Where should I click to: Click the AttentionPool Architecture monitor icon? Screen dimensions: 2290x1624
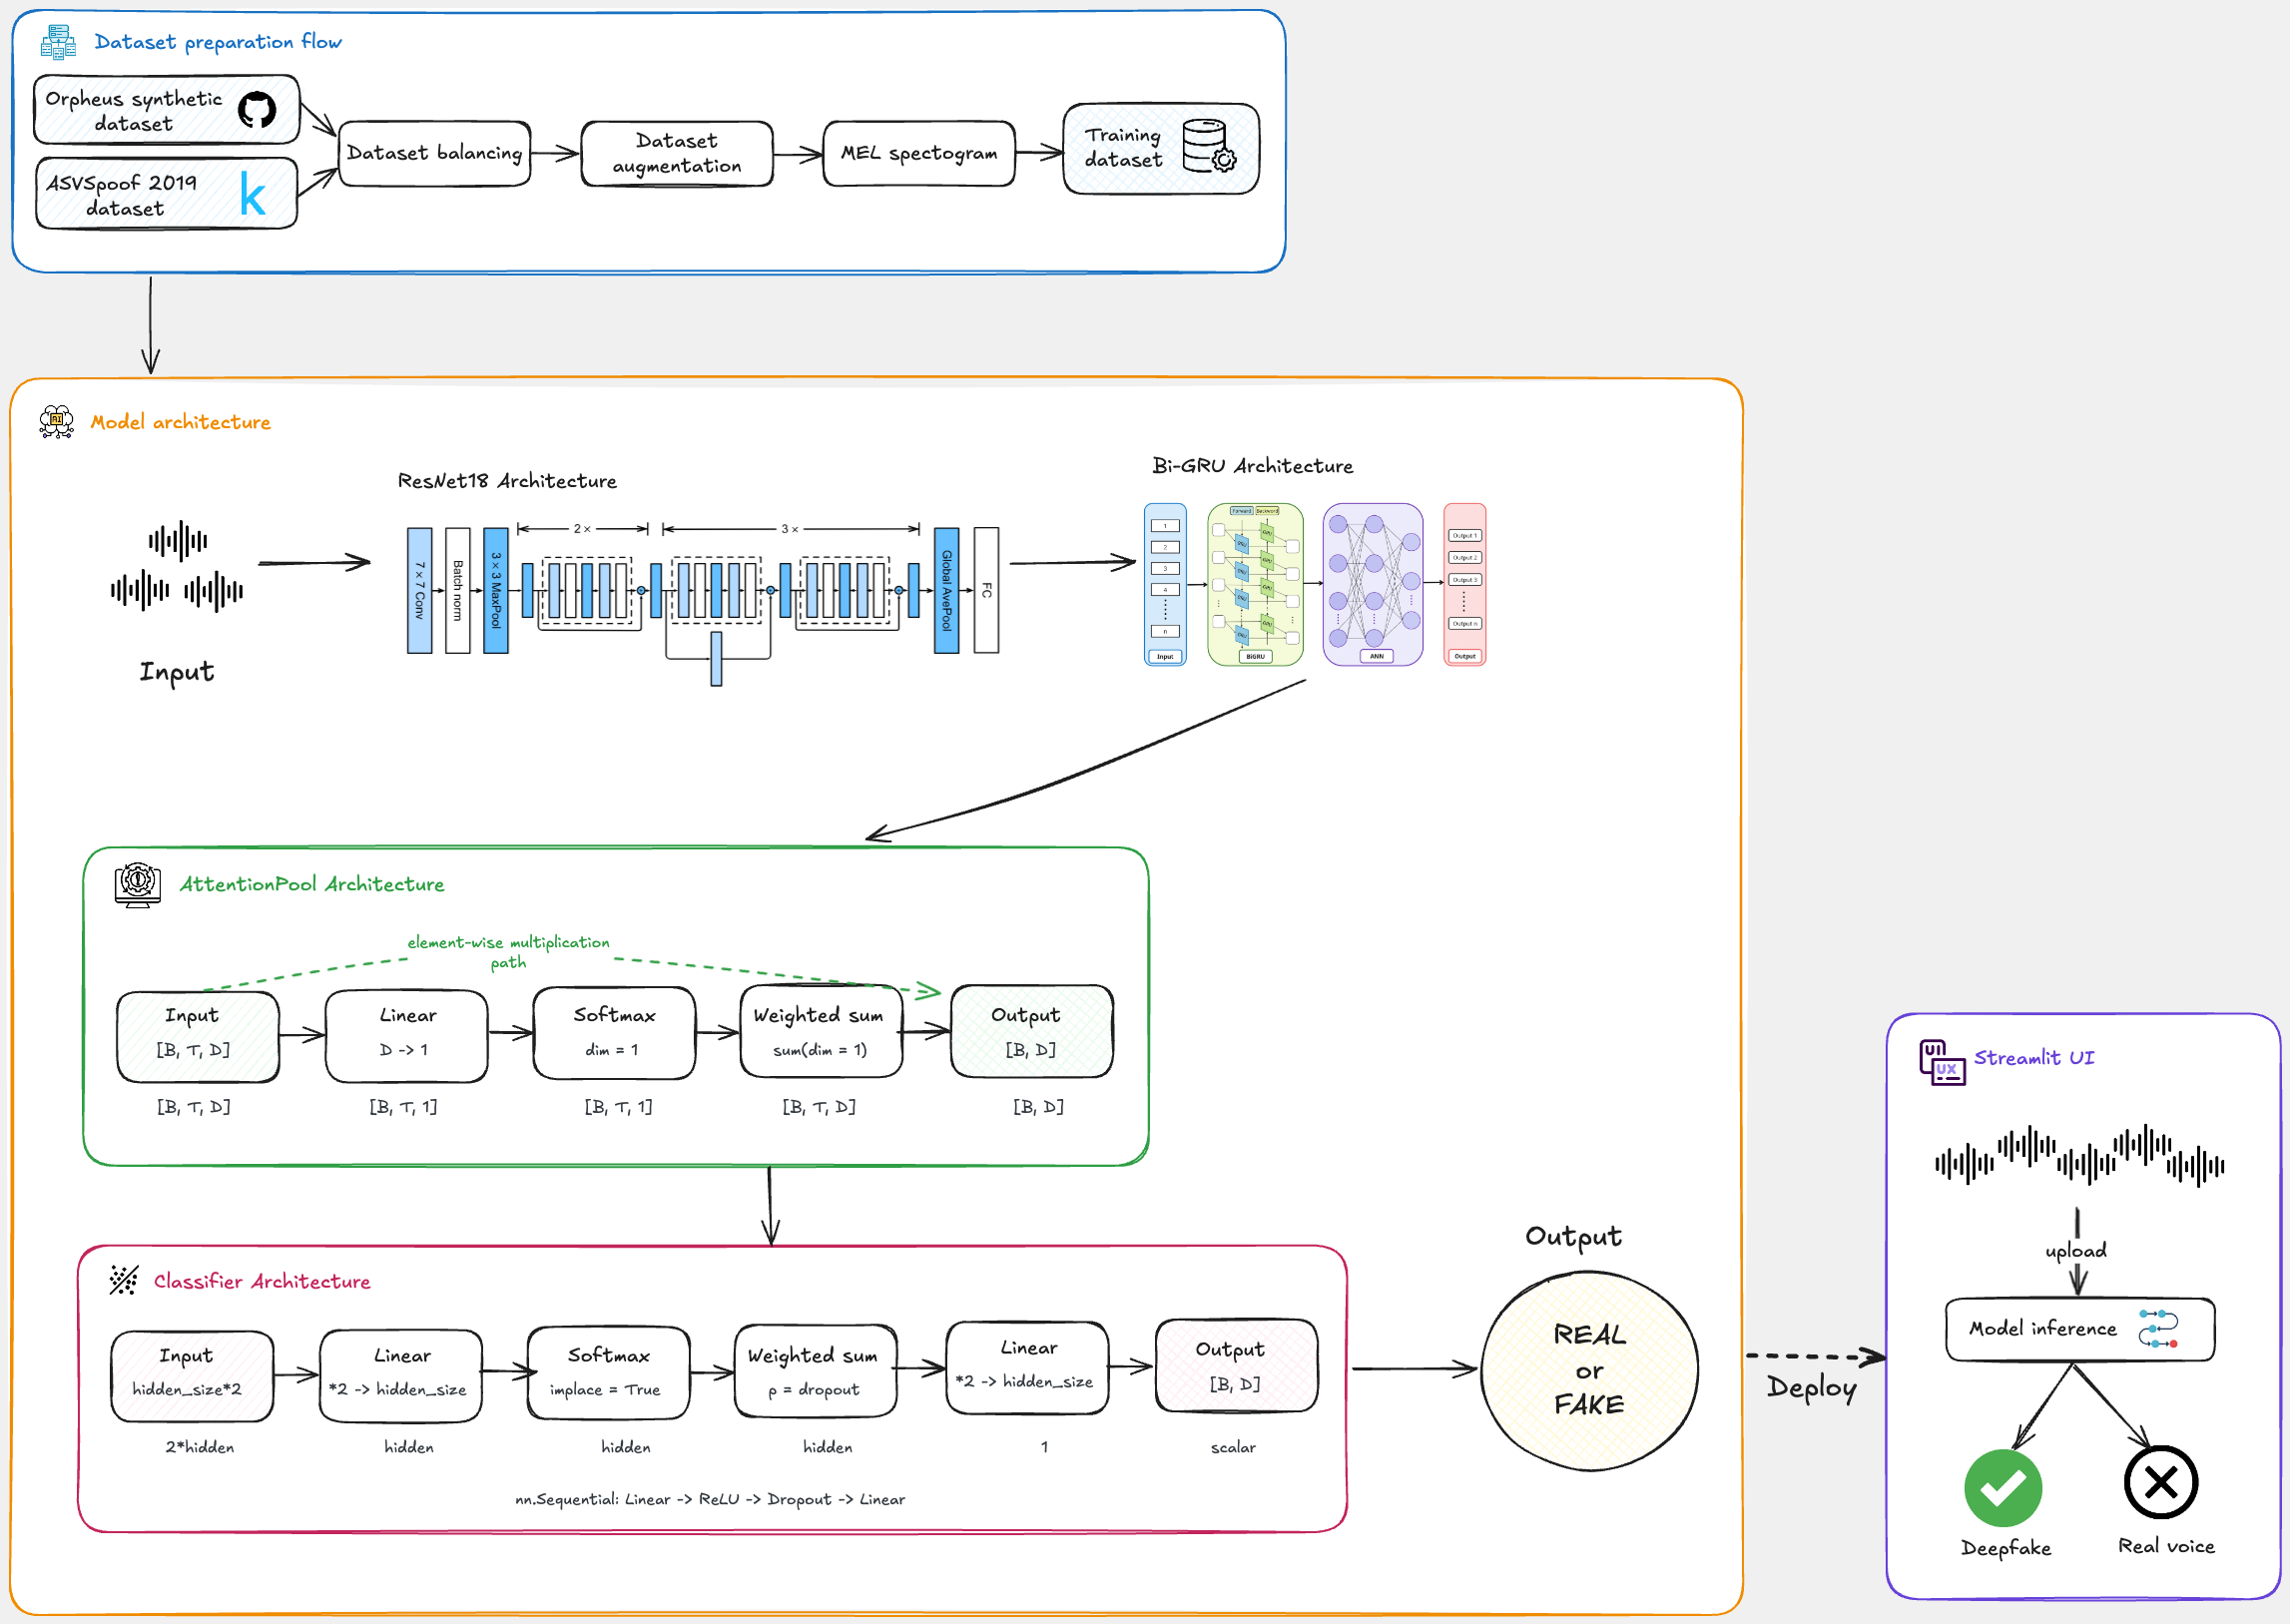coord(138,884)
